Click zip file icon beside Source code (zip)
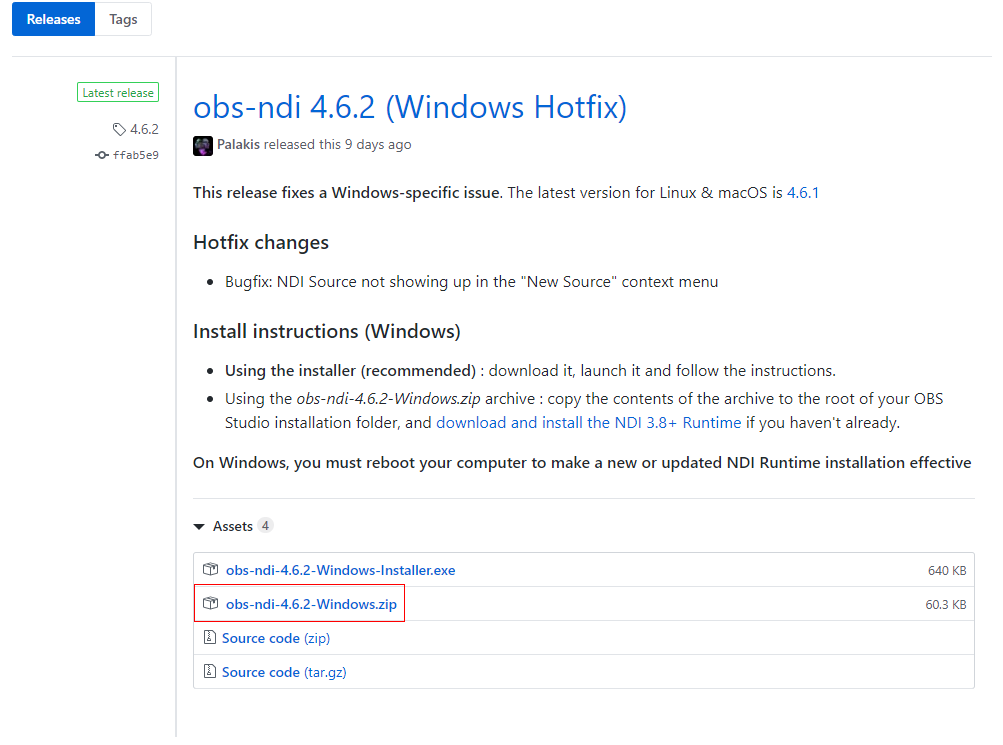1003x745 pixels. [x=209, y=637]
